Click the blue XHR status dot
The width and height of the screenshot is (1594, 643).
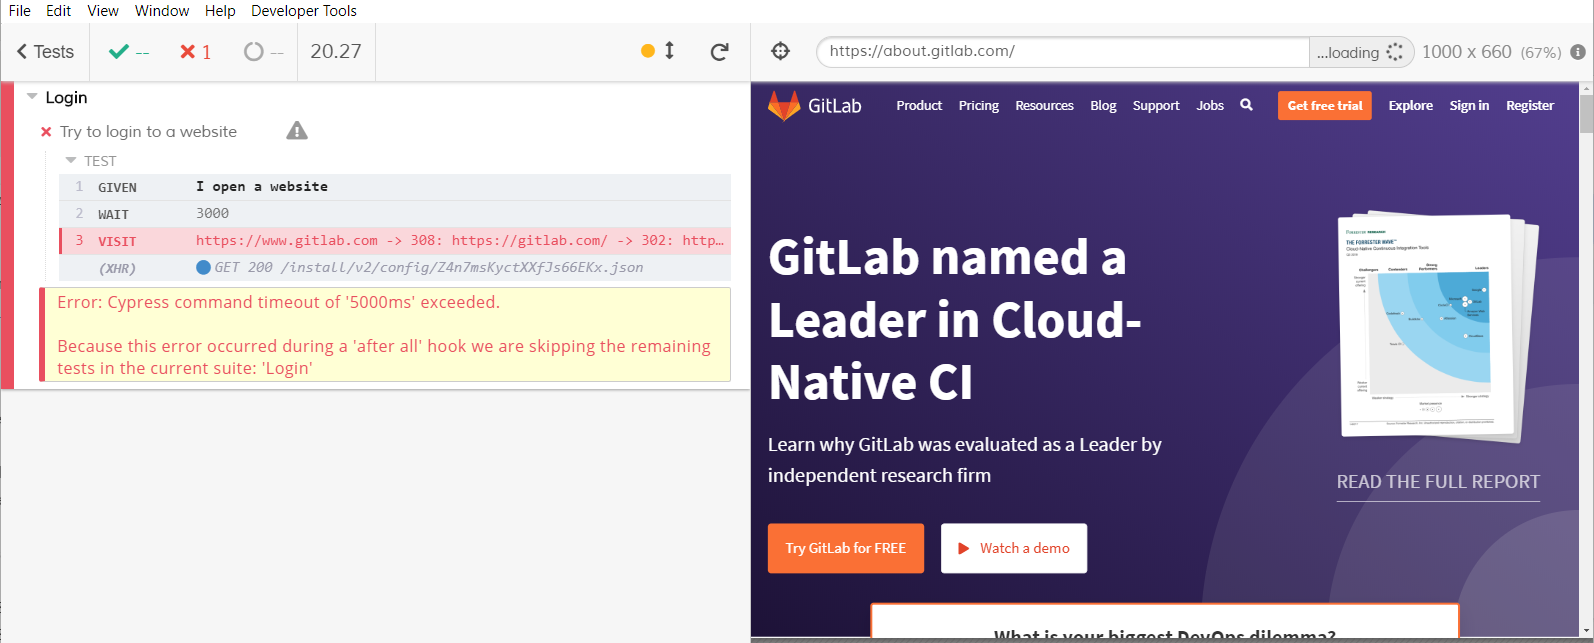click(x=203, y=267)
